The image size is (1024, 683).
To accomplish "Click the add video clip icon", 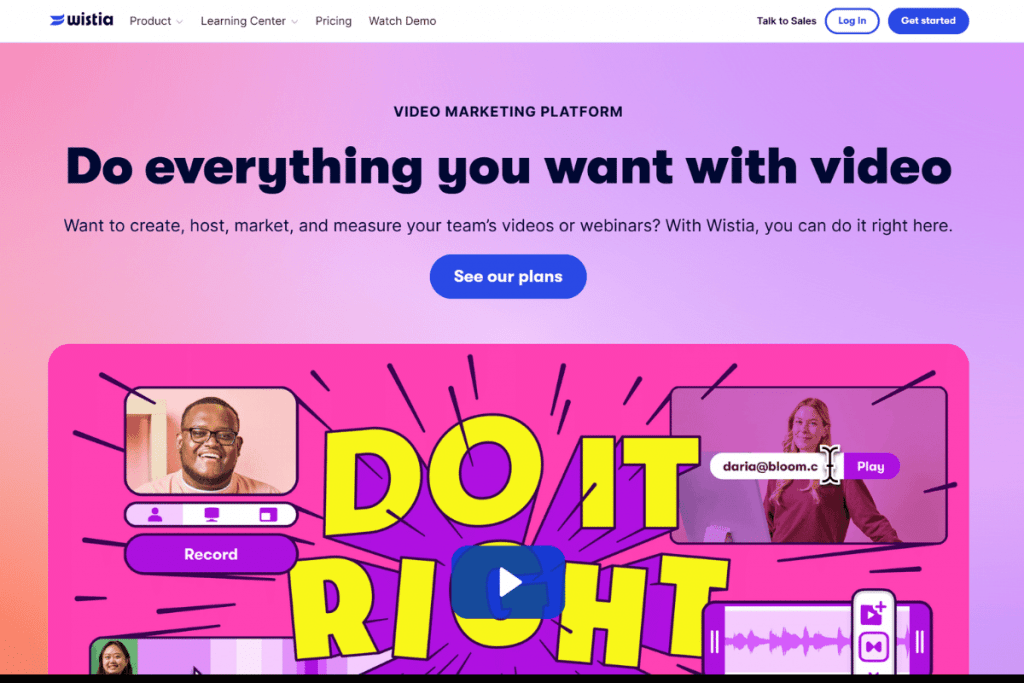I will pos(873,613).
